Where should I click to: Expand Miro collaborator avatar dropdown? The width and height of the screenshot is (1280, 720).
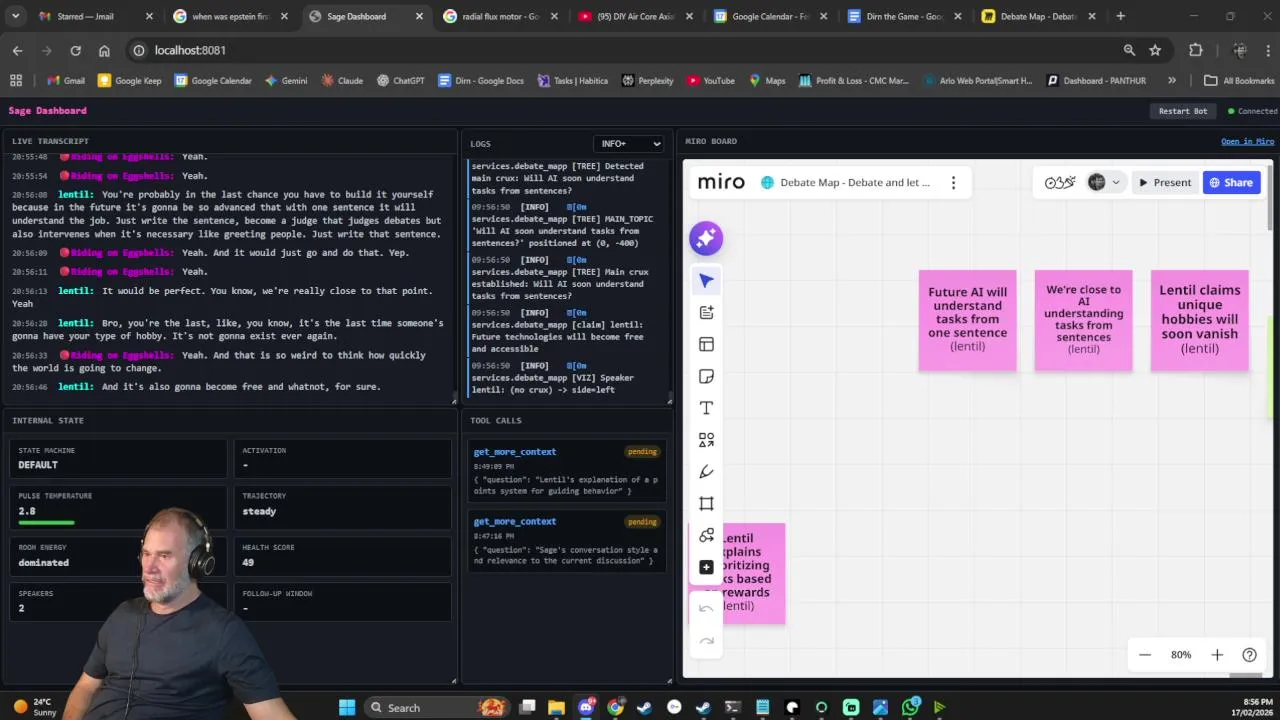pyautogui.click(x=1116, y=182)
